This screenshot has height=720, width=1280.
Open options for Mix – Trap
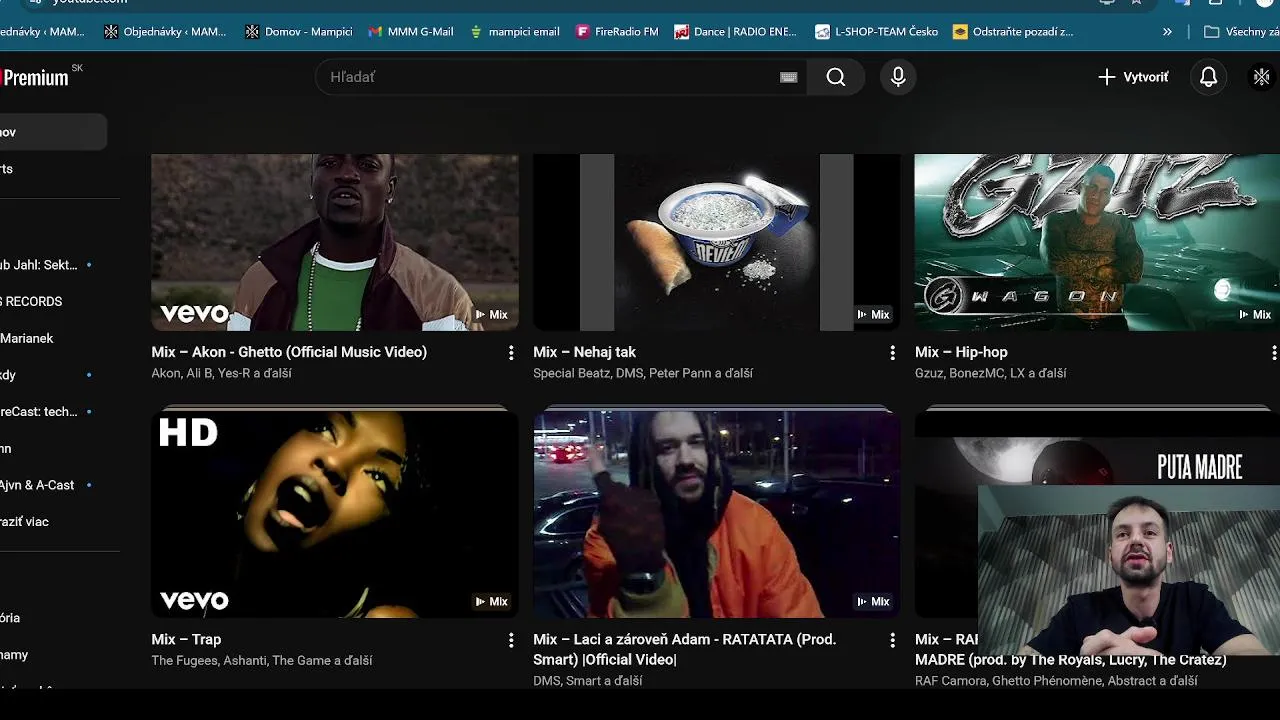[511, 640]
